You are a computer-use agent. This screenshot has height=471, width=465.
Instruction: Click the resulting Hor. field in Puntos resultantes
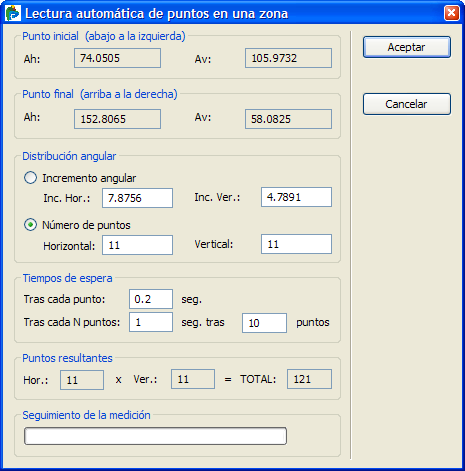(82, 380)
